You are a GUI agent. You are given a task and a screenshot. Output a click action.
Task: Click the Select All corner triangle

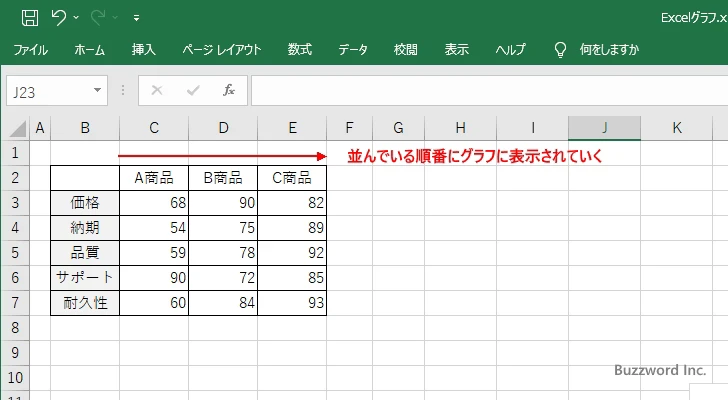(x=16, y=128)
